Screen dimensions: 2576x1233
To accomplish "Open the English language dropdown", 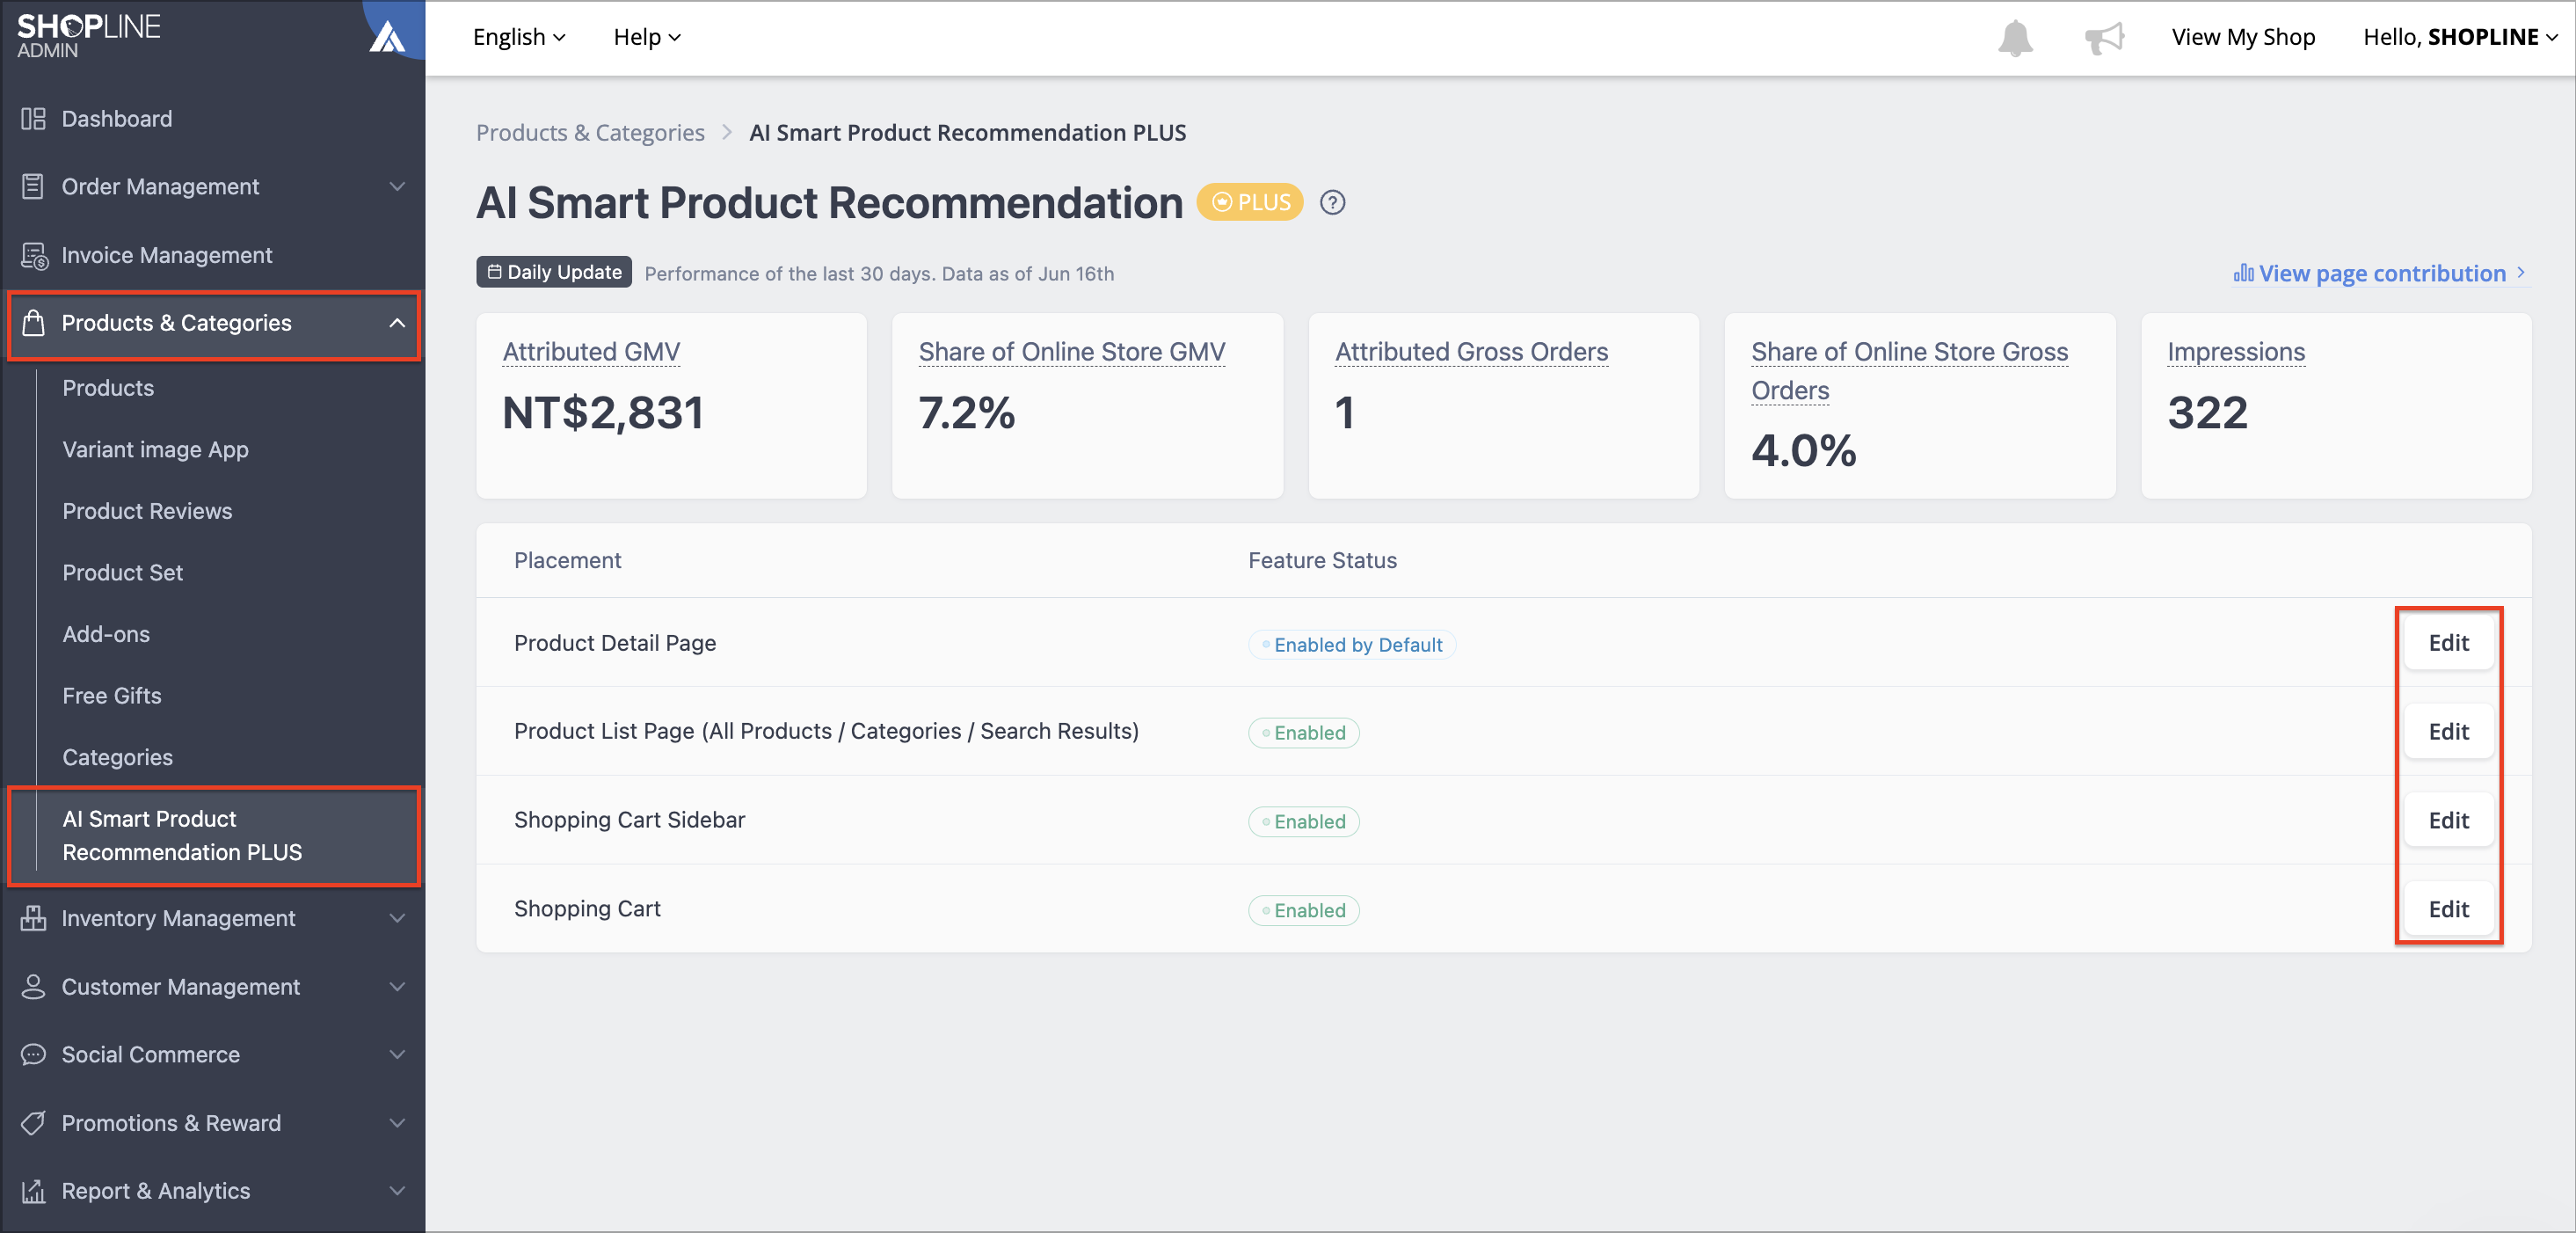I will click(519, 37).
